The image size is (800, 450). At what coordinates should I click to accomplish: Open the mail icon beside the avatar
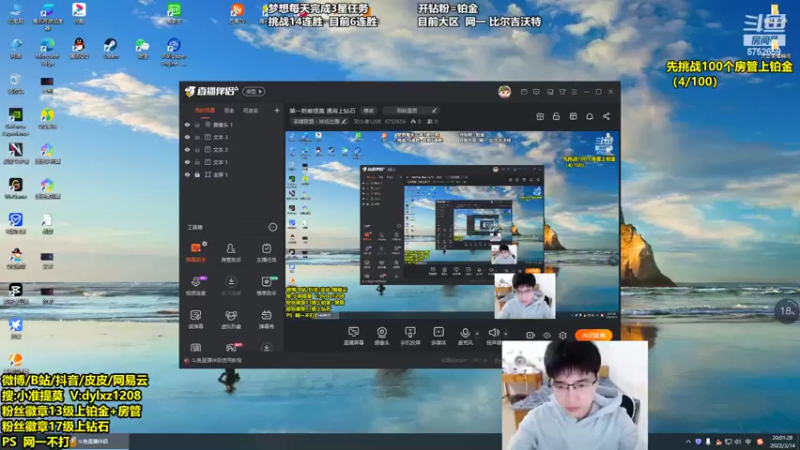524,92
